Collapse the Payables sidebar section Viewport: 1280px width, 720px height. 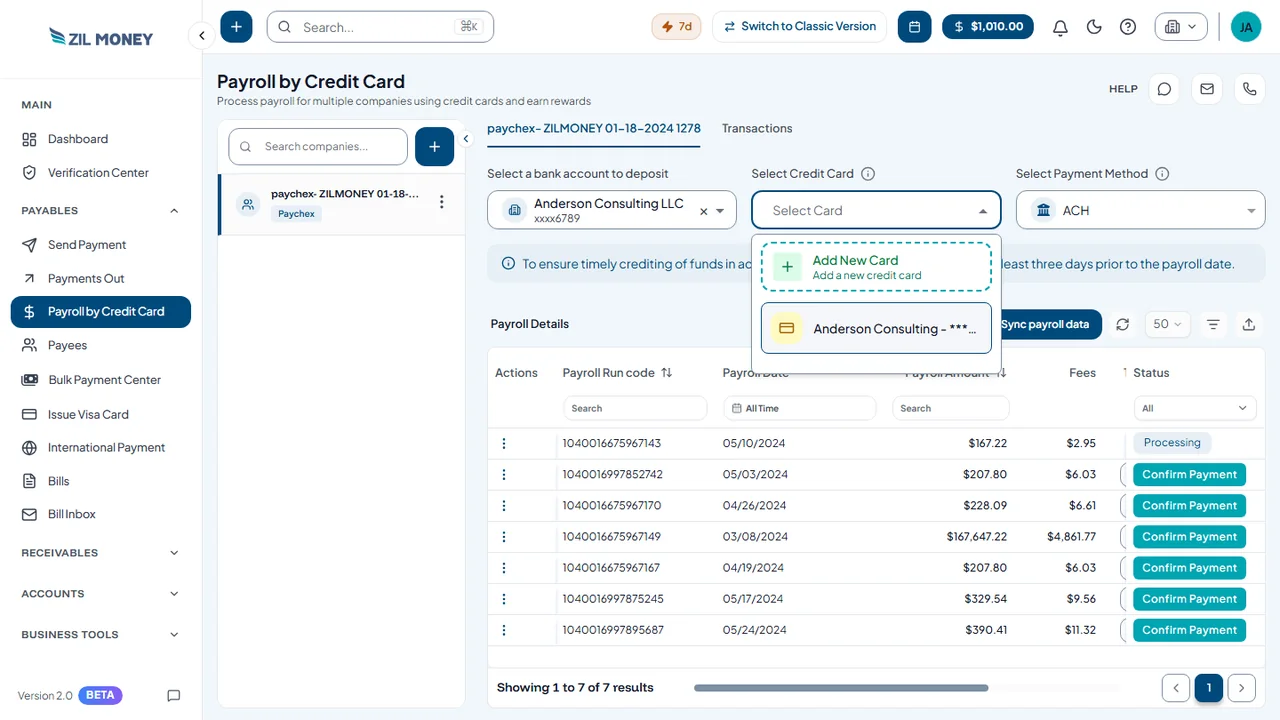pyautogui.click(x=101, y=211)
